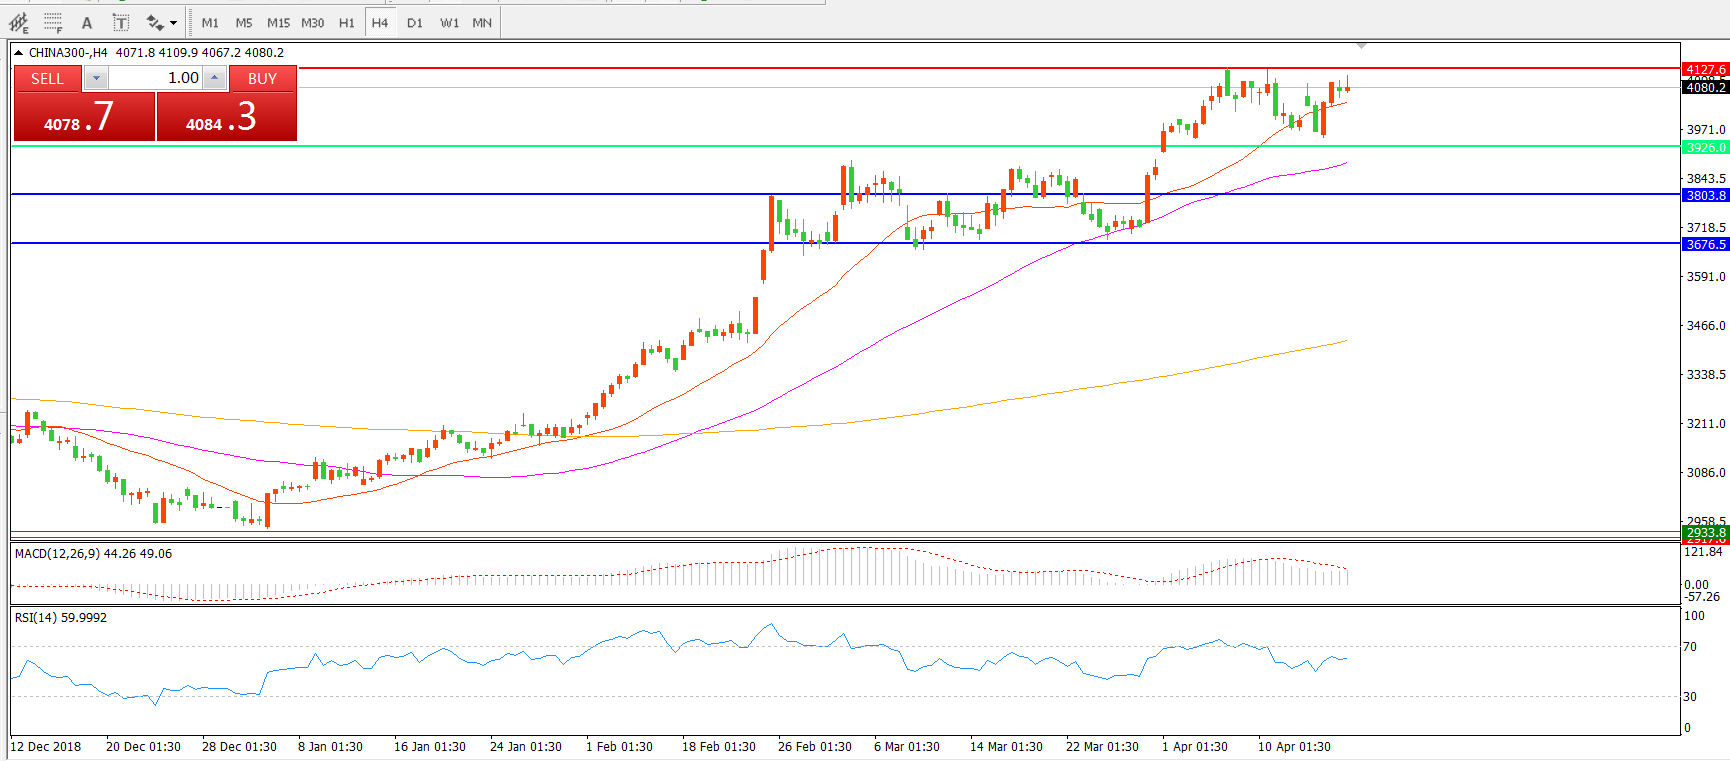The width and height of the screenshot is (1730, 761).
Task: Set chart period to D1
Action: pos(414,22)
